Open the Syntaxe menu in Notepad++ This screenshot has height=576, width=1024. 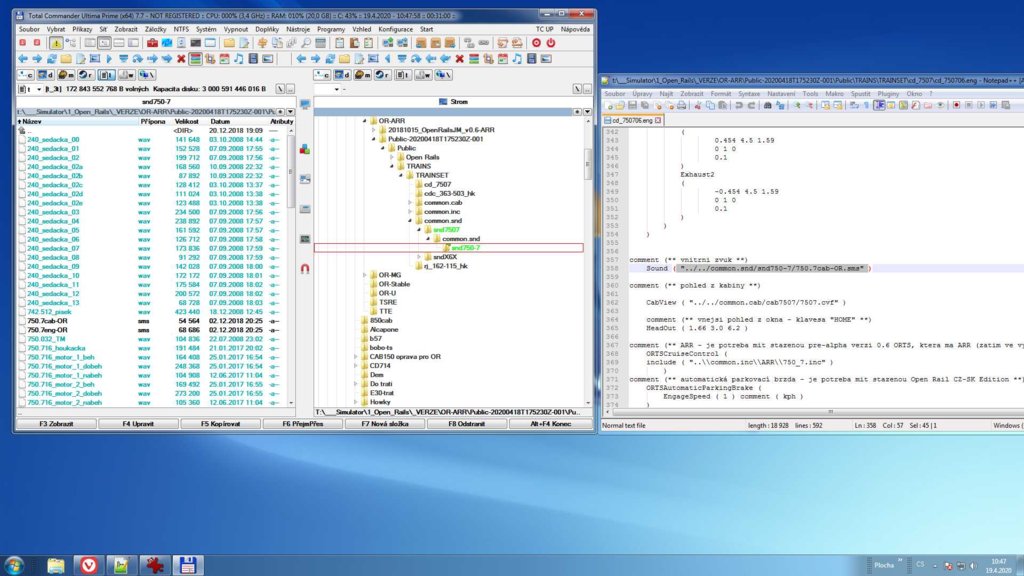[749, 93]
